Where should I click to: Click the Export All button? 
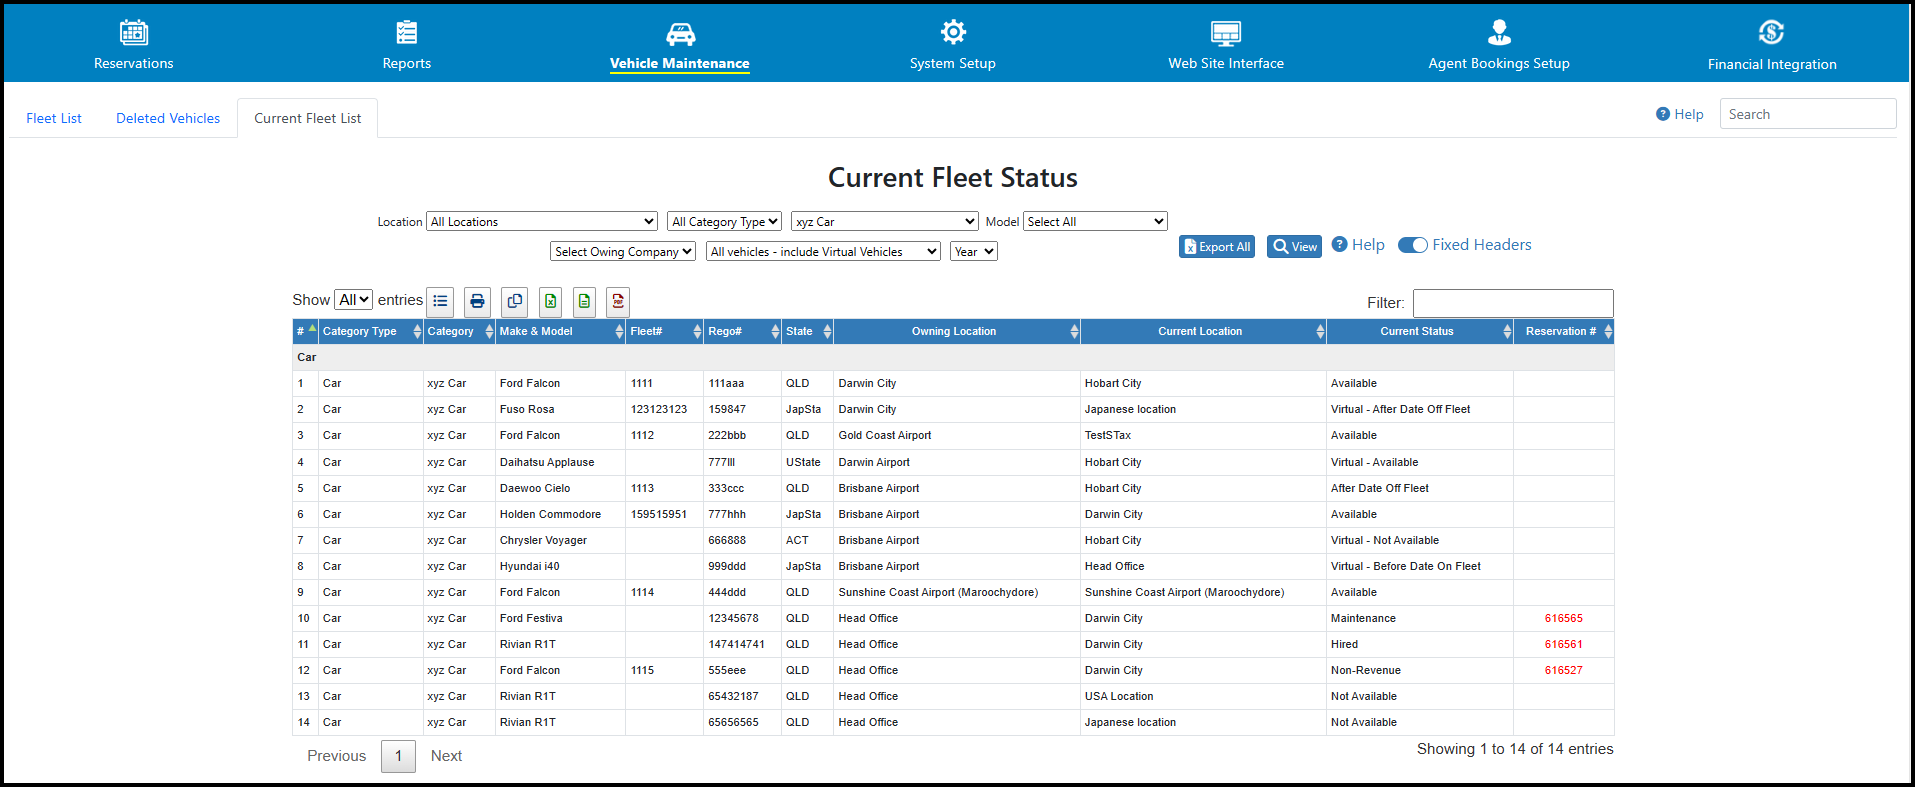click(x=1217, y=247)
